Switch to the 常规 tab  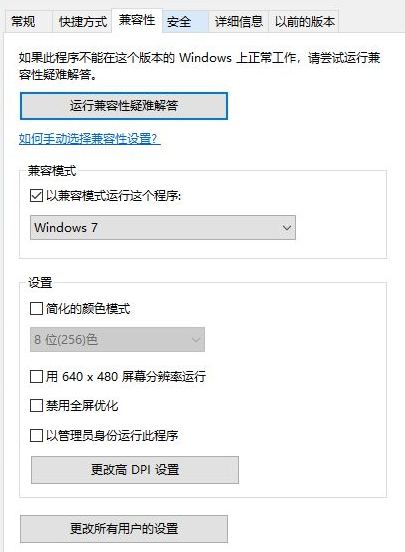pos(23,22)
